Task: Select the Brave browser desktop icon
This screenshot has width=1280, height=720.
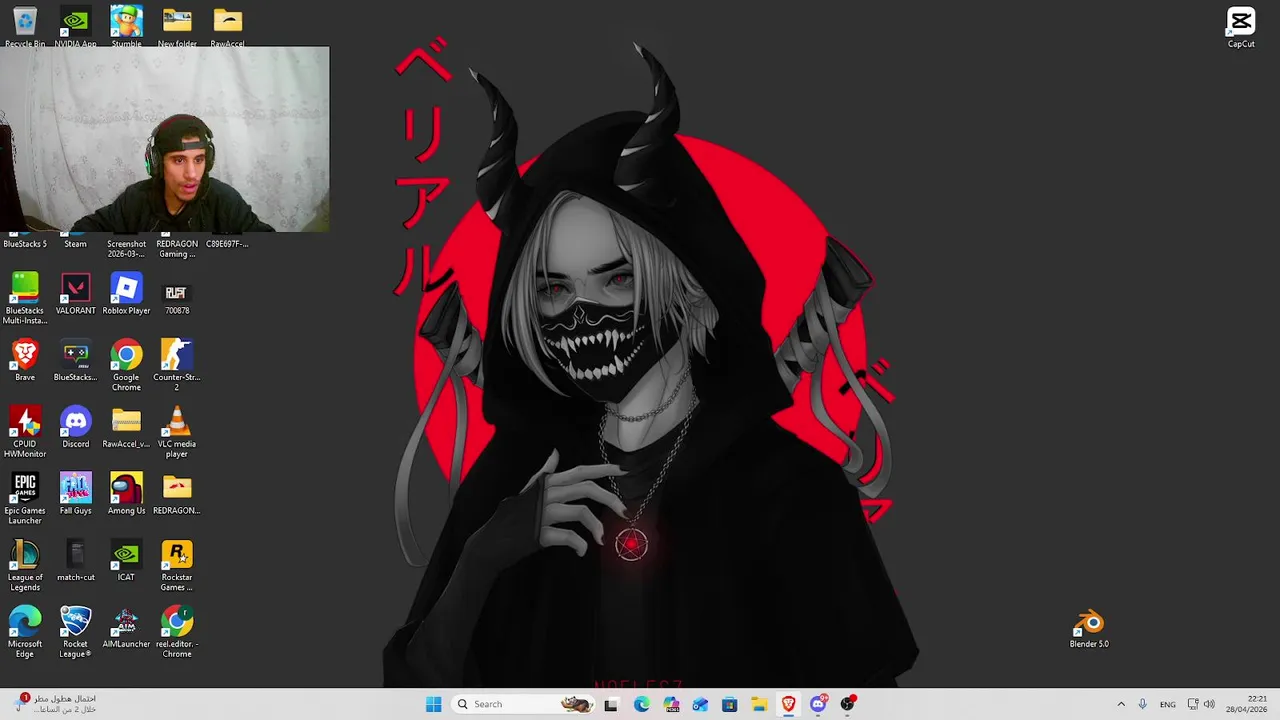Action: tap(25, 361)
